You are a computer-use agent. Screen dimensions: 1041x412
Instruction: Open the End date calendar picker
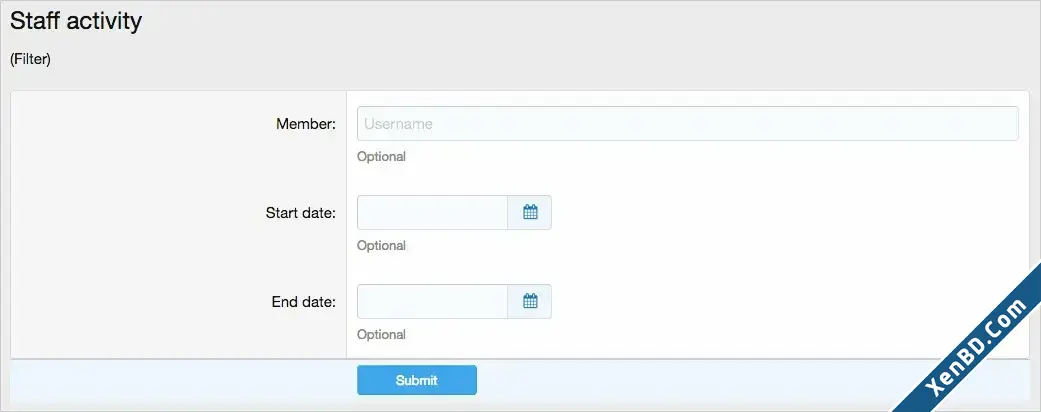[x=530, y=301]
